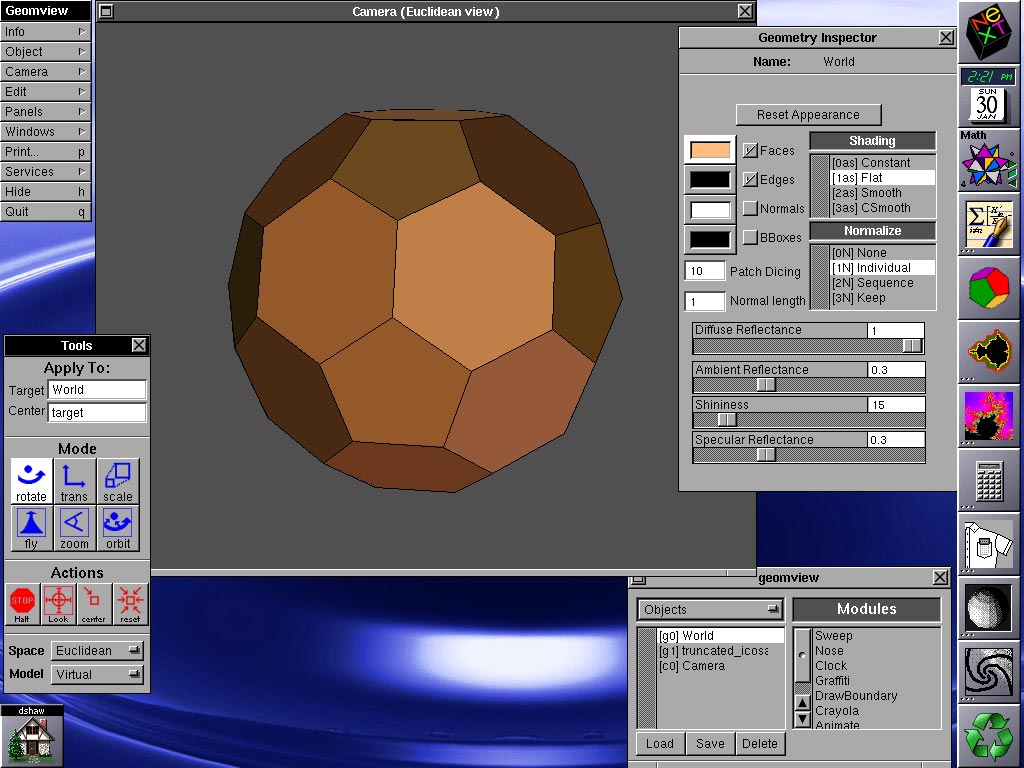Viewport: 1024px width, 768px height.
Task: Click the Load button
Action: pos(660,743)
